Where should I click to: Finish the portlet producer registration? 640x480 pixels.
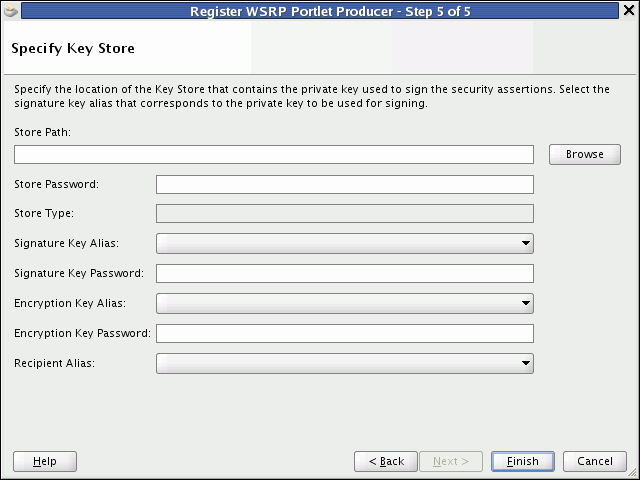pyautogui.click(x=523, y=461)
